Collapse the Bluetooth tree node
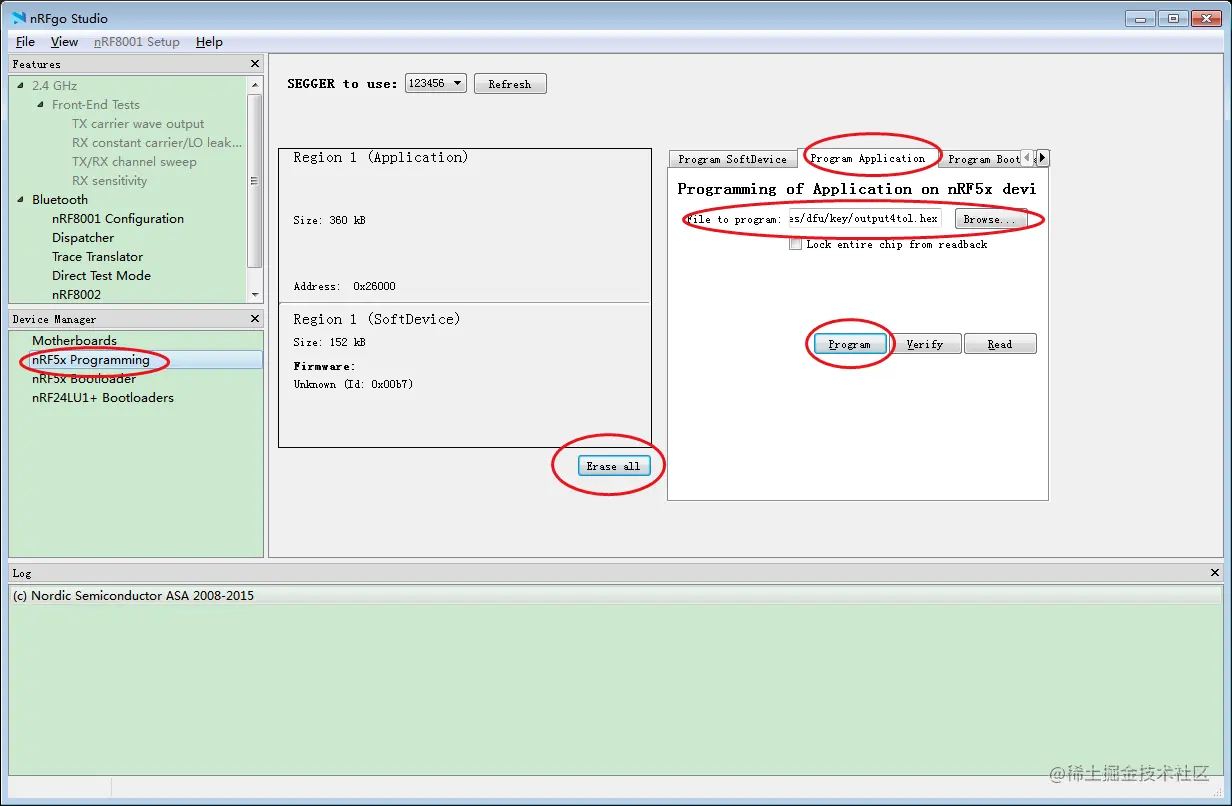This screenshot has width=1232, height=806. pyautogui.click(x=21, y=200)
